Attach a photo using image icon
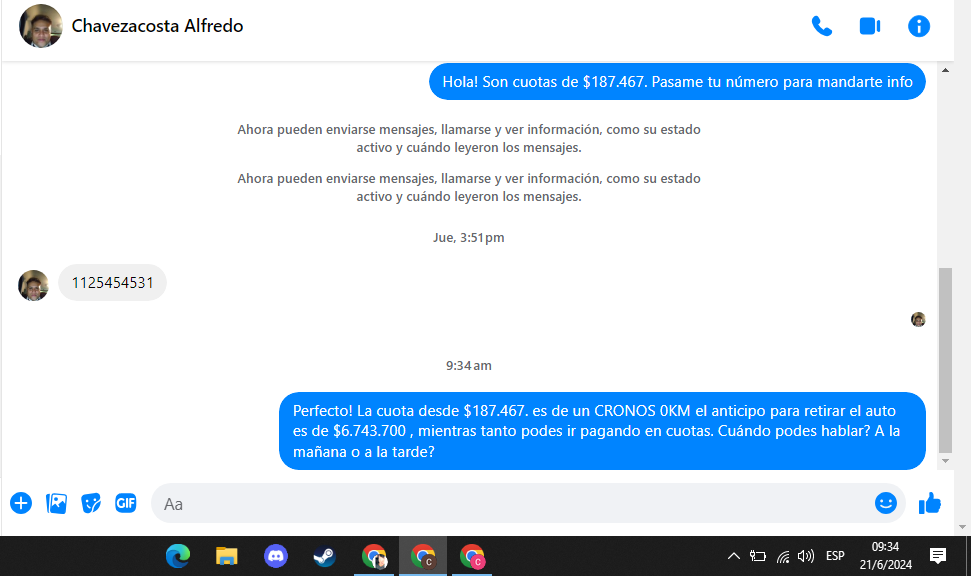971x576 pixels. click(x=56, y=503)
